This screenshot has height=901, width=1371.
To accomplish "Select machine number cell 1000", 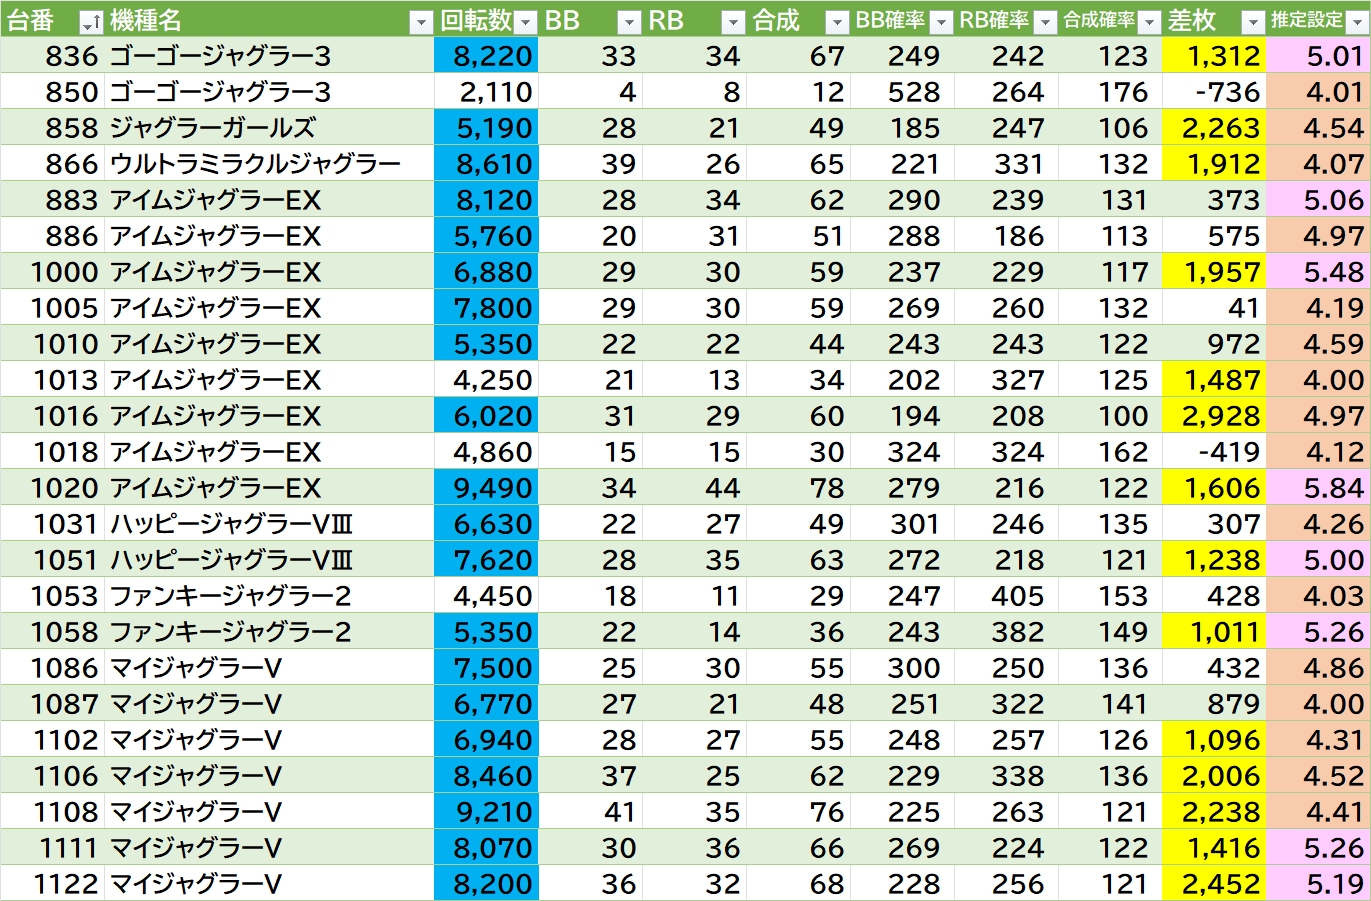I will pos(52,272).
